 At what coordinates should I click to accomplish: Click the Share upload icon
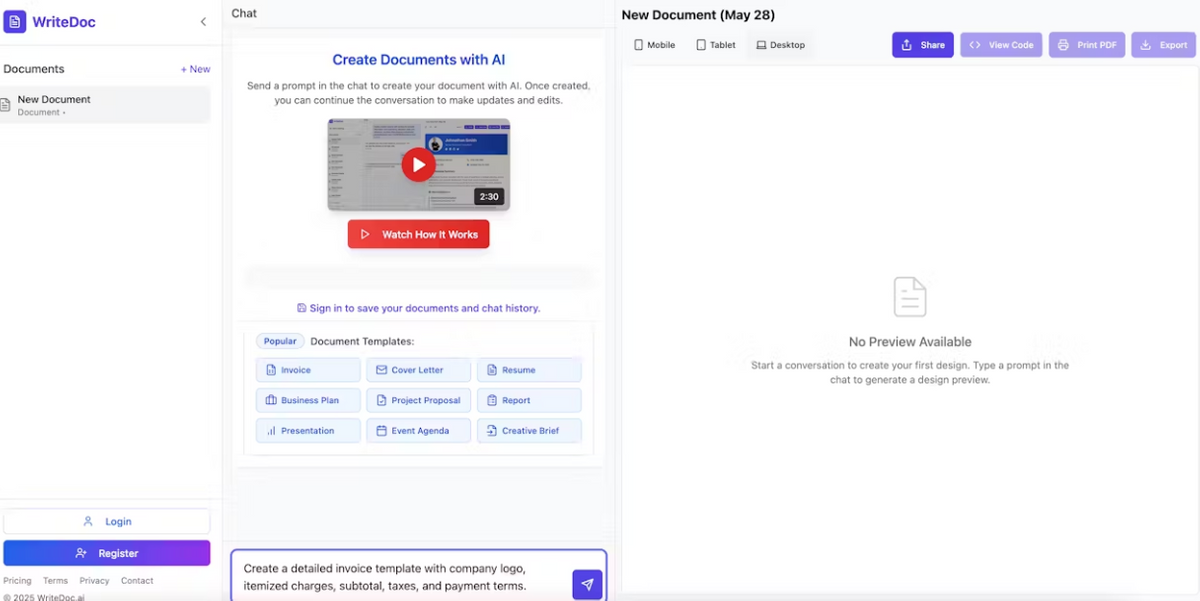pyautogui.click(x=905, y=44)
